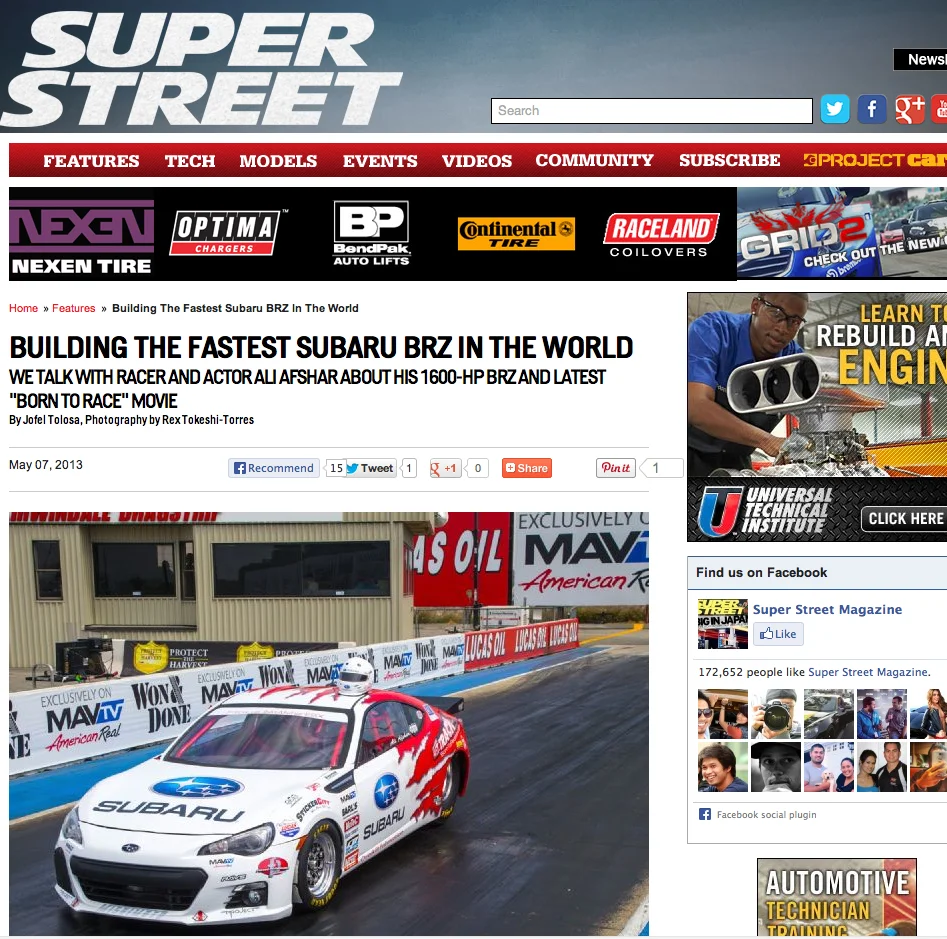Click the Pinterest count bubble showing 1

pyautogui.click(x=662, y=468)
